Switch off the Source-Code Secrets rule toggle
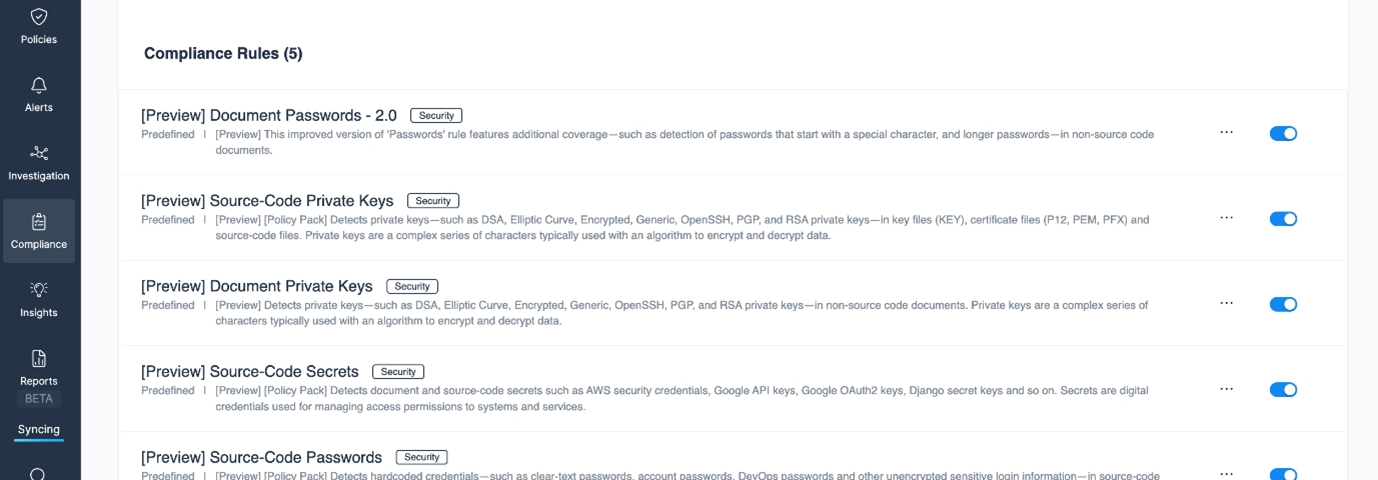Screen dimensions: 1378x480 (x=1283, y=390)
